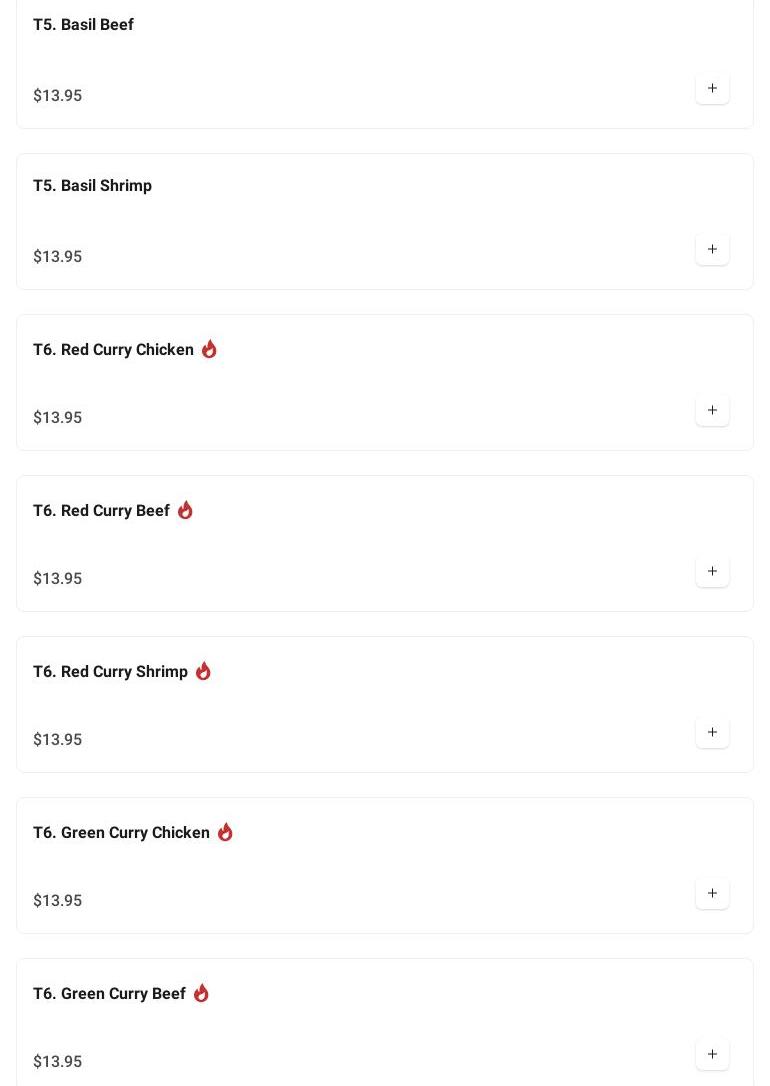
Task: Open T5. Basil Shrimp item details
Action: [92, 185]
